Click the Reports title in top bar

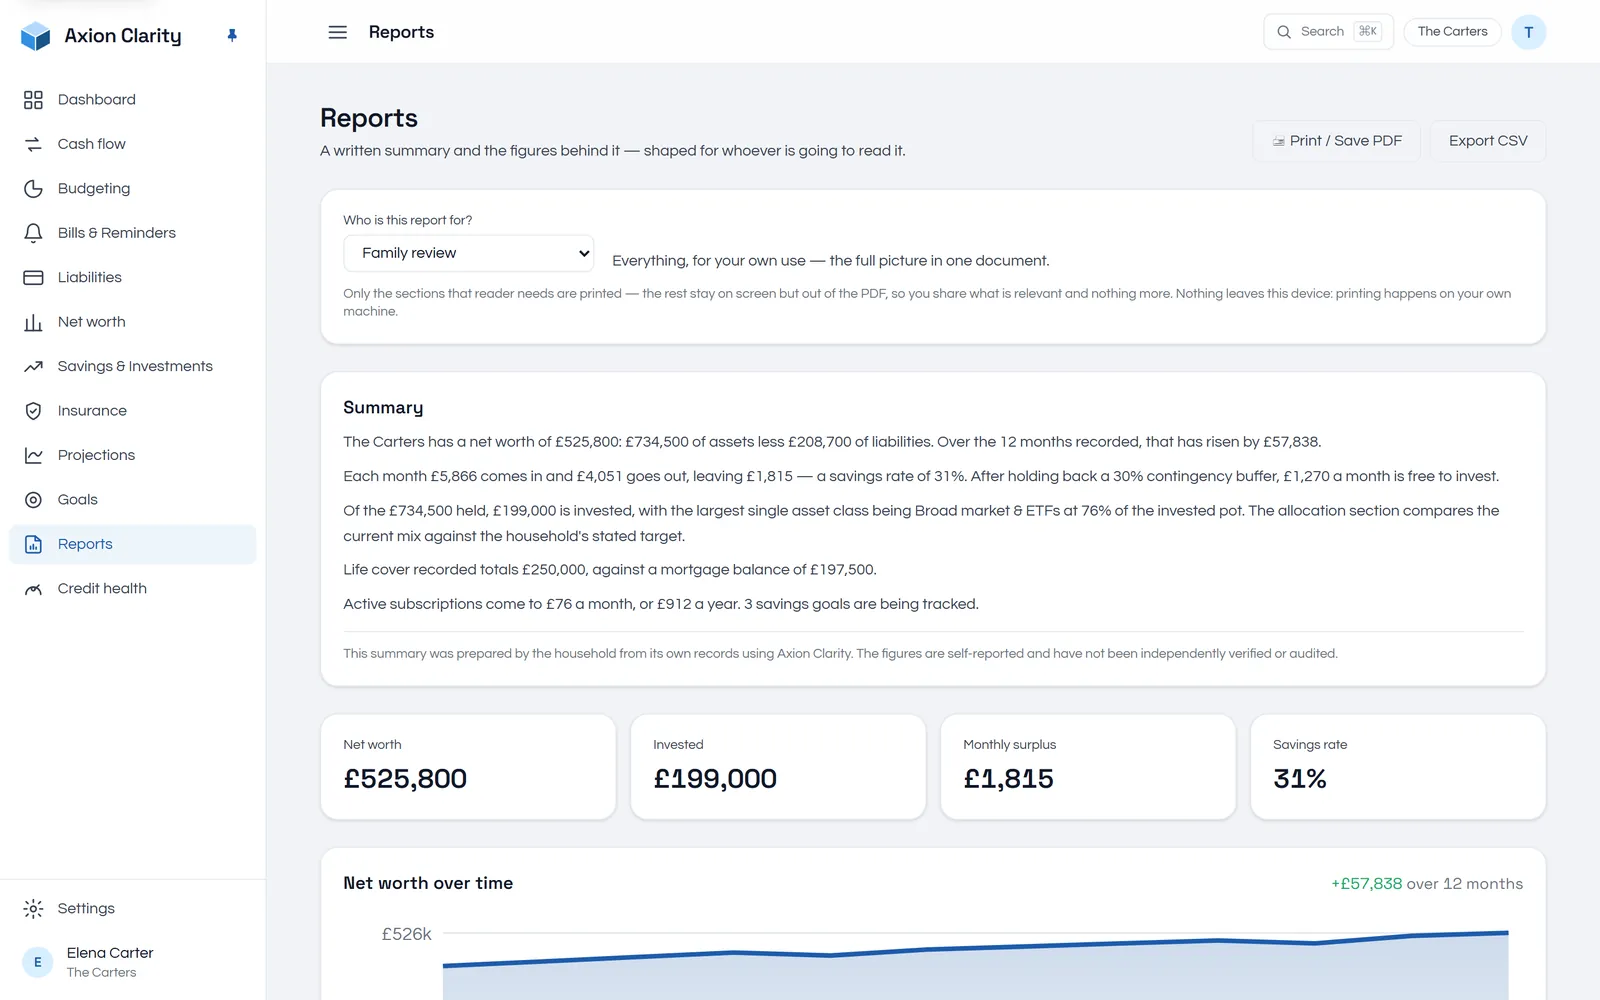pyautogui.click(x=401, y=32)
